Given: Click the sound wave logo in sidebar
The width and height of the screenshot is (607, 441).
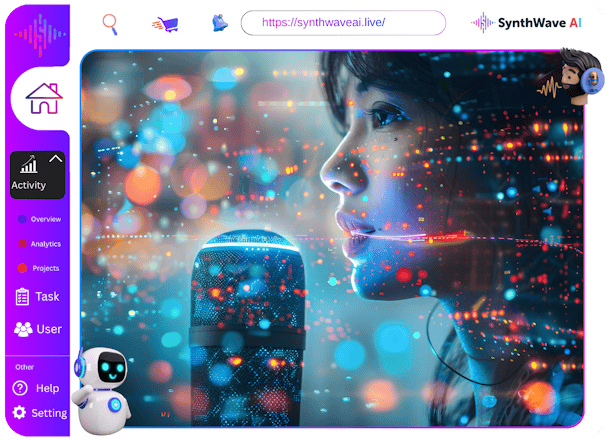Looking at the screenshot, I should click(x=41, y=33).
